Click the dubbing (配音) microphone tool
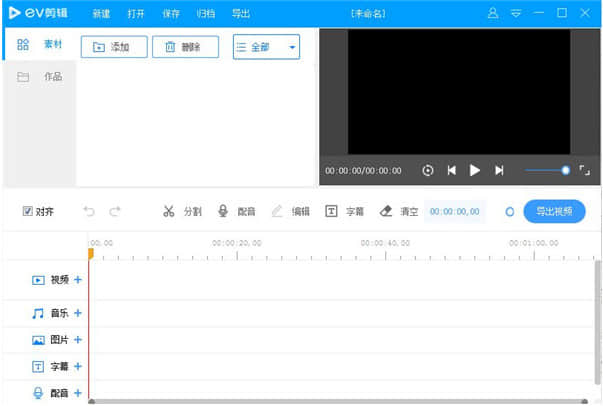The width and height of the screenshot is (603, 406). 237,212
